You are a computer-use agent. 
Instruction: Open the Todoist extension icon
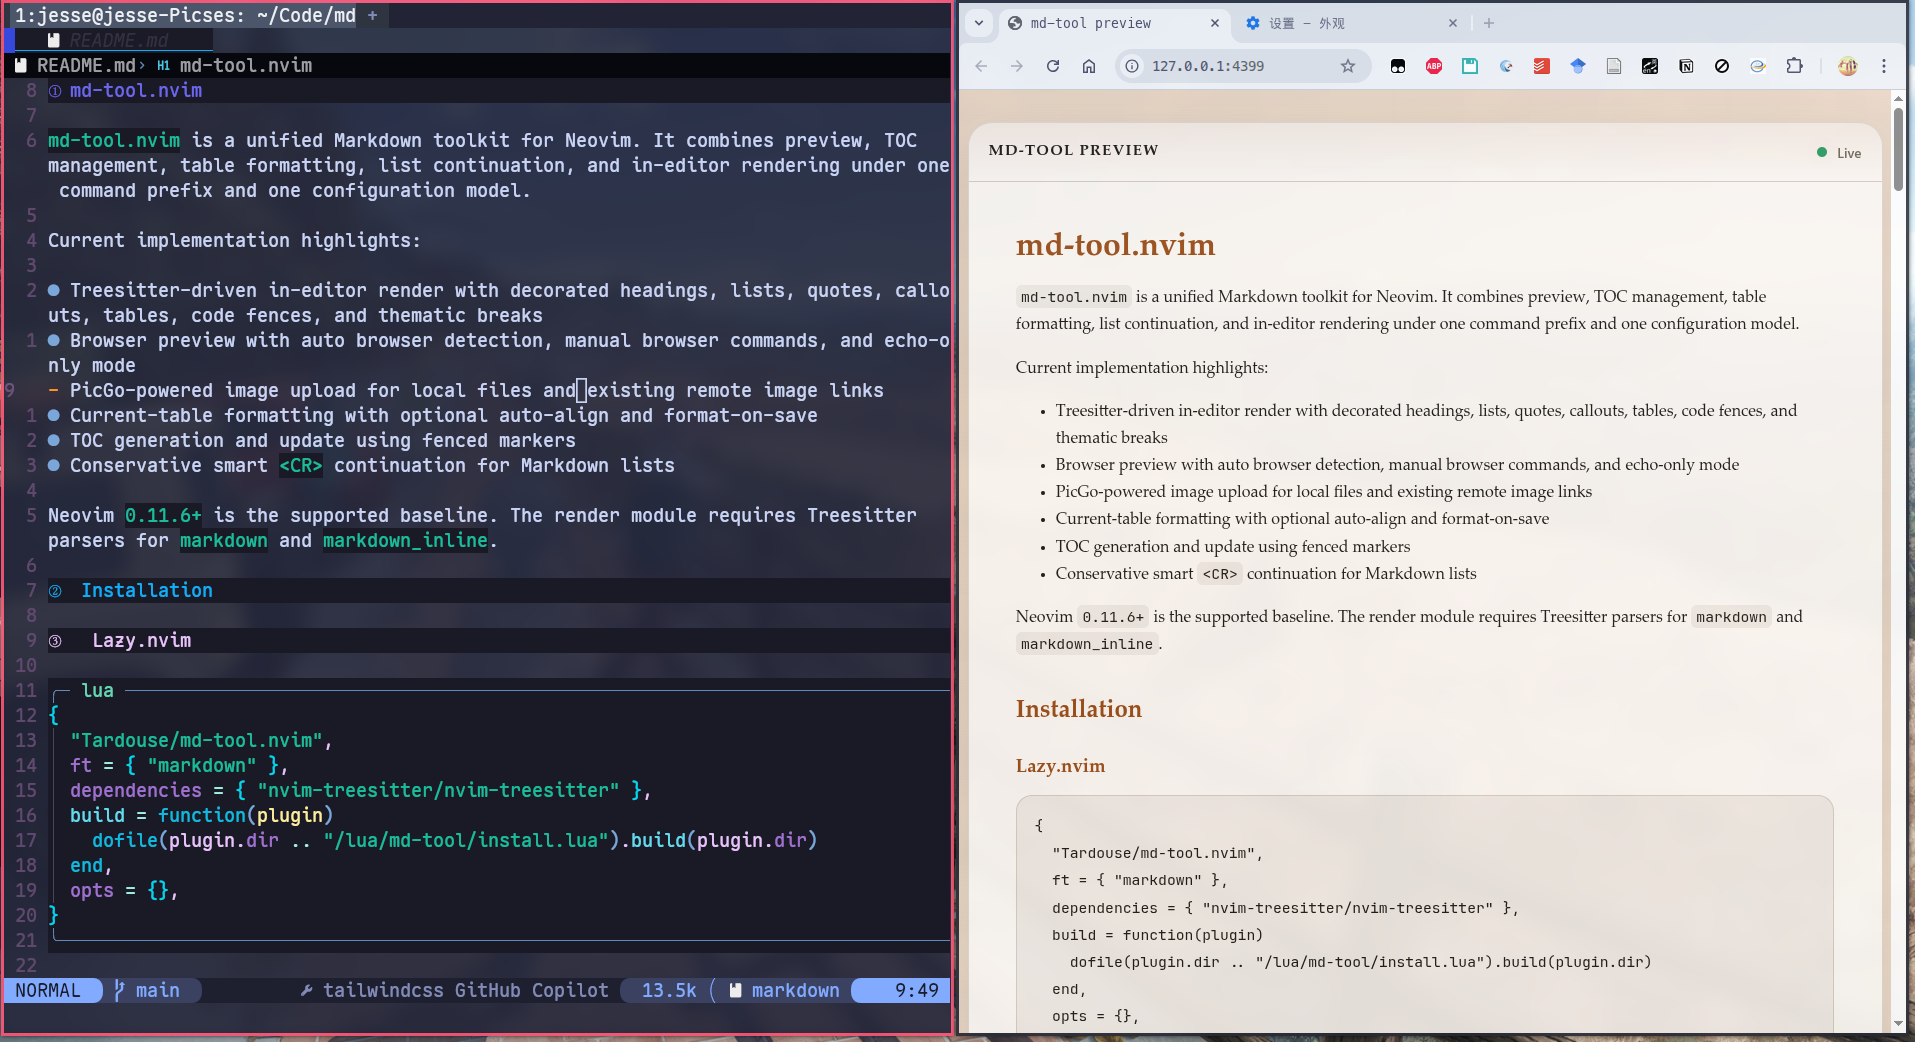pyautogui.click(x=1541, y=66)
